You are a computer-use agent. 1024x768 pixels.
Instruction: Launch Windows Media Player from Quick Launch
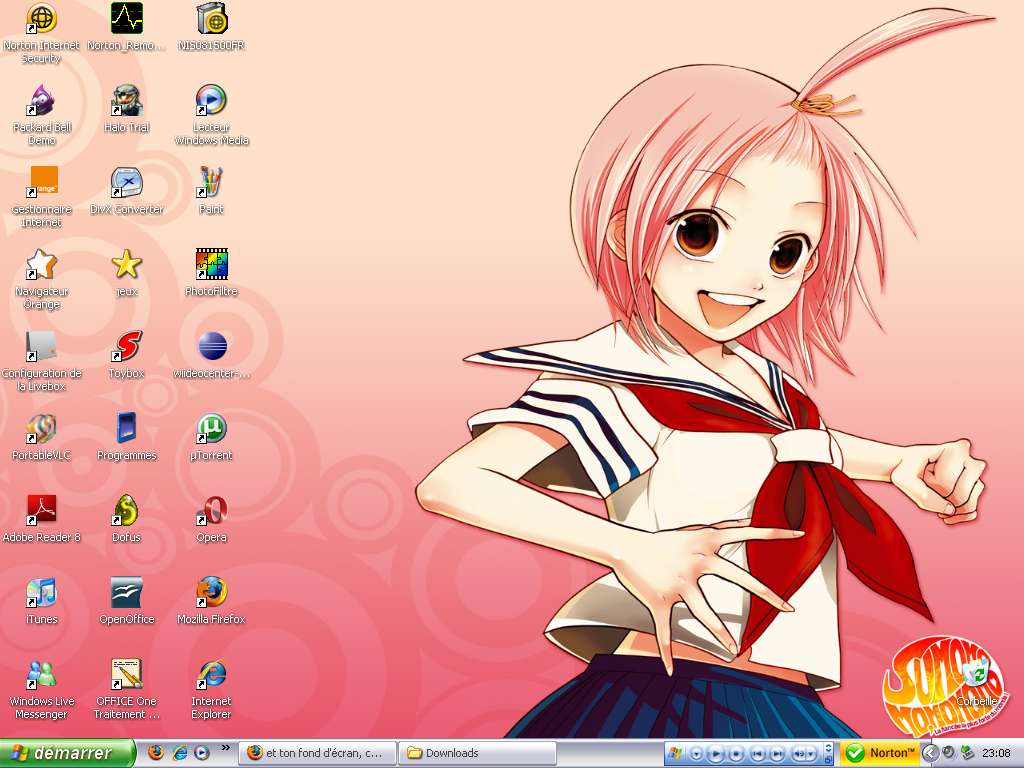pyautogui.click(x=202, y=752)
